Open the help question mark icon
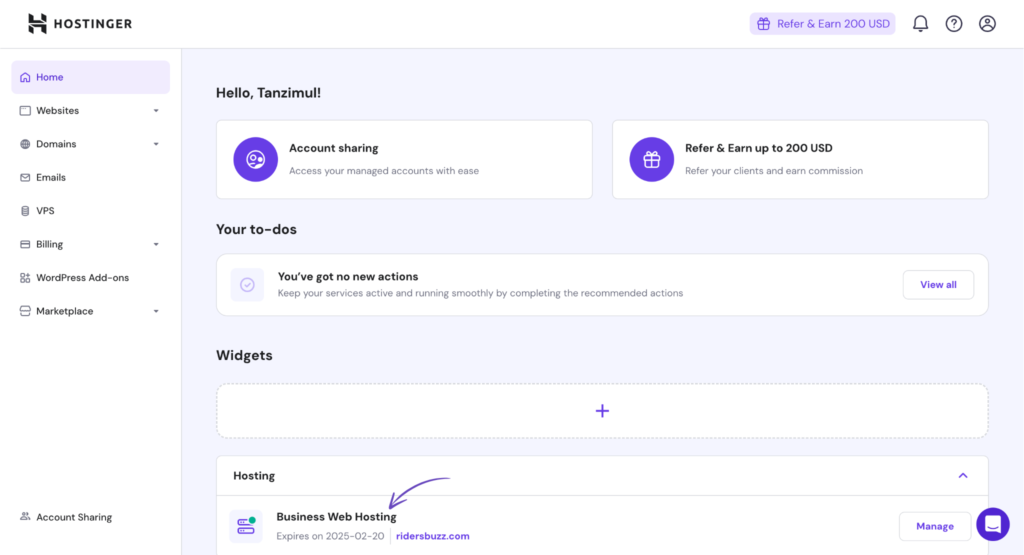Viewport: 1024px width, 555px height. [953, 24]
